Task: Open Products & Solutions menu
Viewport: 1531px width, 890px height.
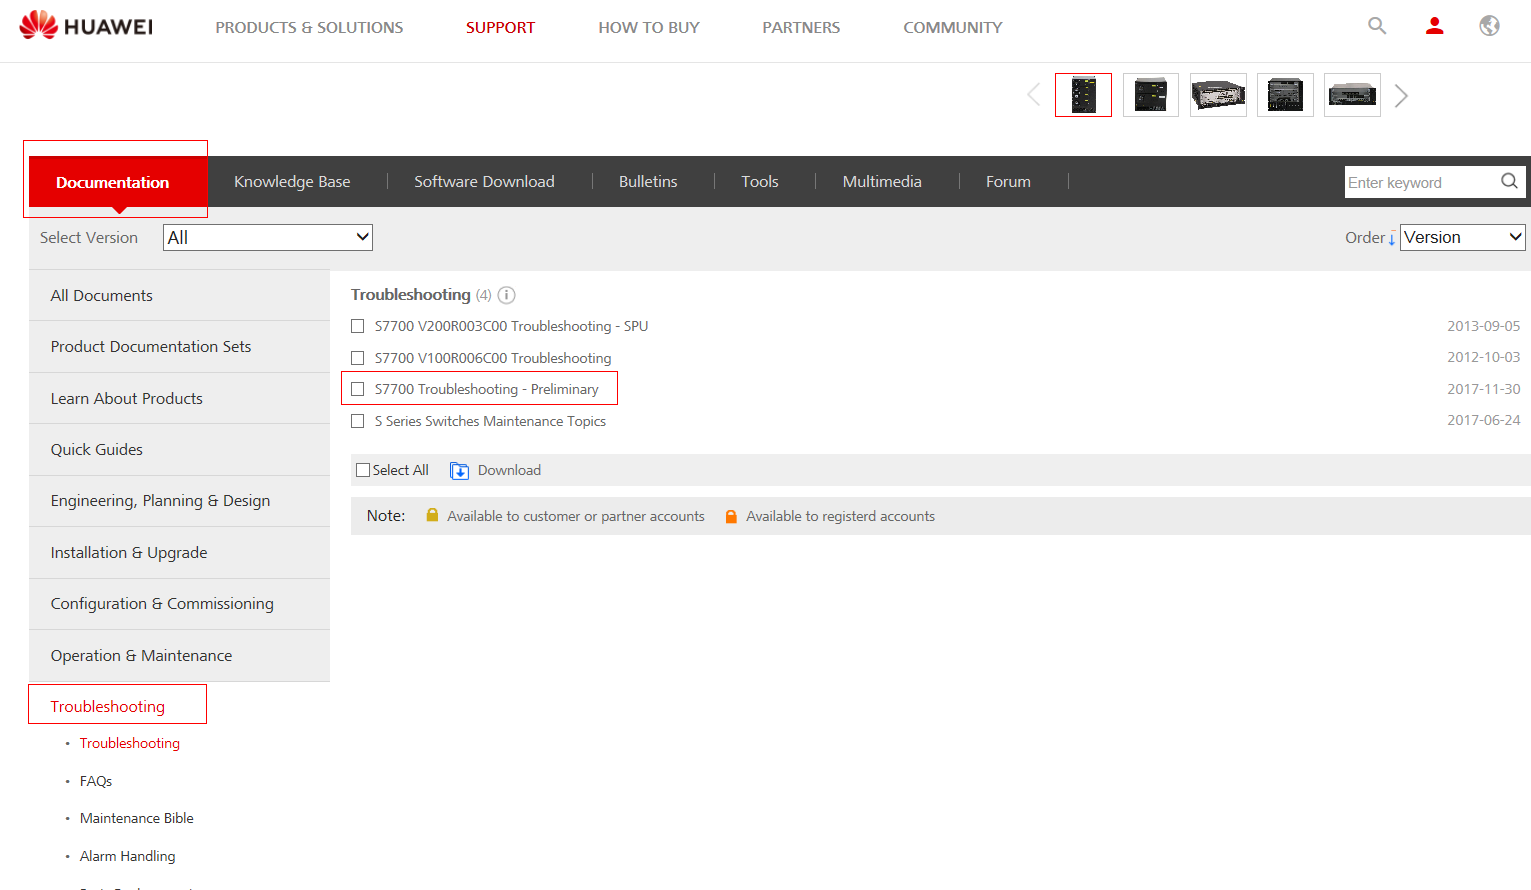Action: pyautogui.click(x=309, y=27)
